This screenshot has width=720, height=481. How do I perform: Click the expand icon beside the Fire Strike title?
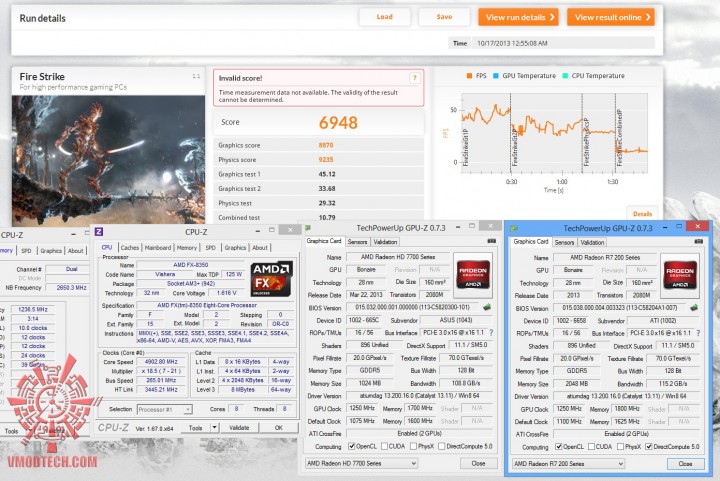196,76
